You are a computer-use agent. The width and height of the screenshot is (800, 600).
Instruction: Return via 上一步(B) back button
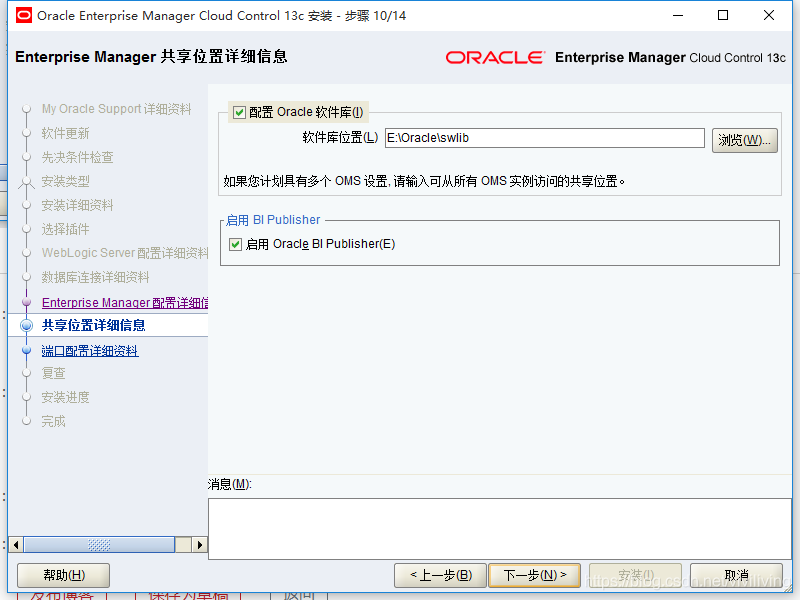coord(440,576)
